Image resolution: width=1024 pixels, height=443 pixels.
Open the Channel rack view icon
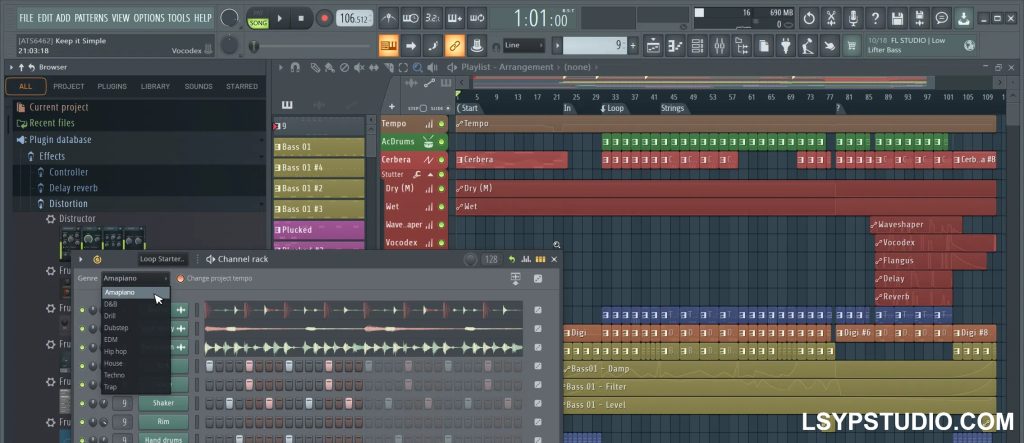click(x=697, y=46)
